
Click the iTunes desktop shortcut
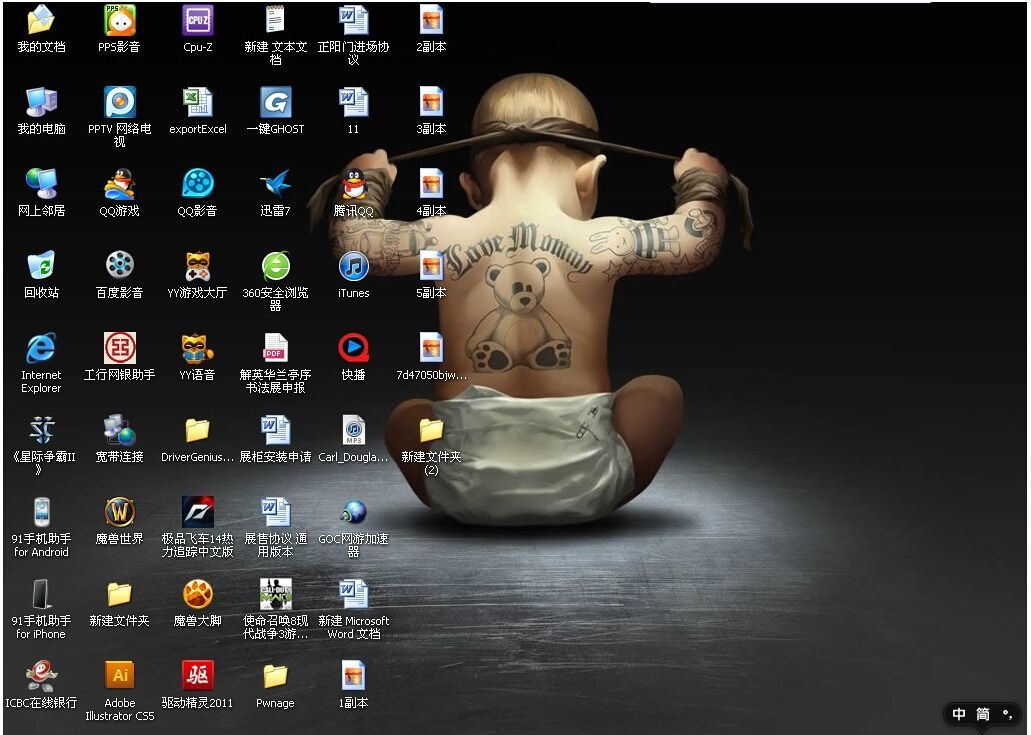pyautogui.click(x=353, y=266)
